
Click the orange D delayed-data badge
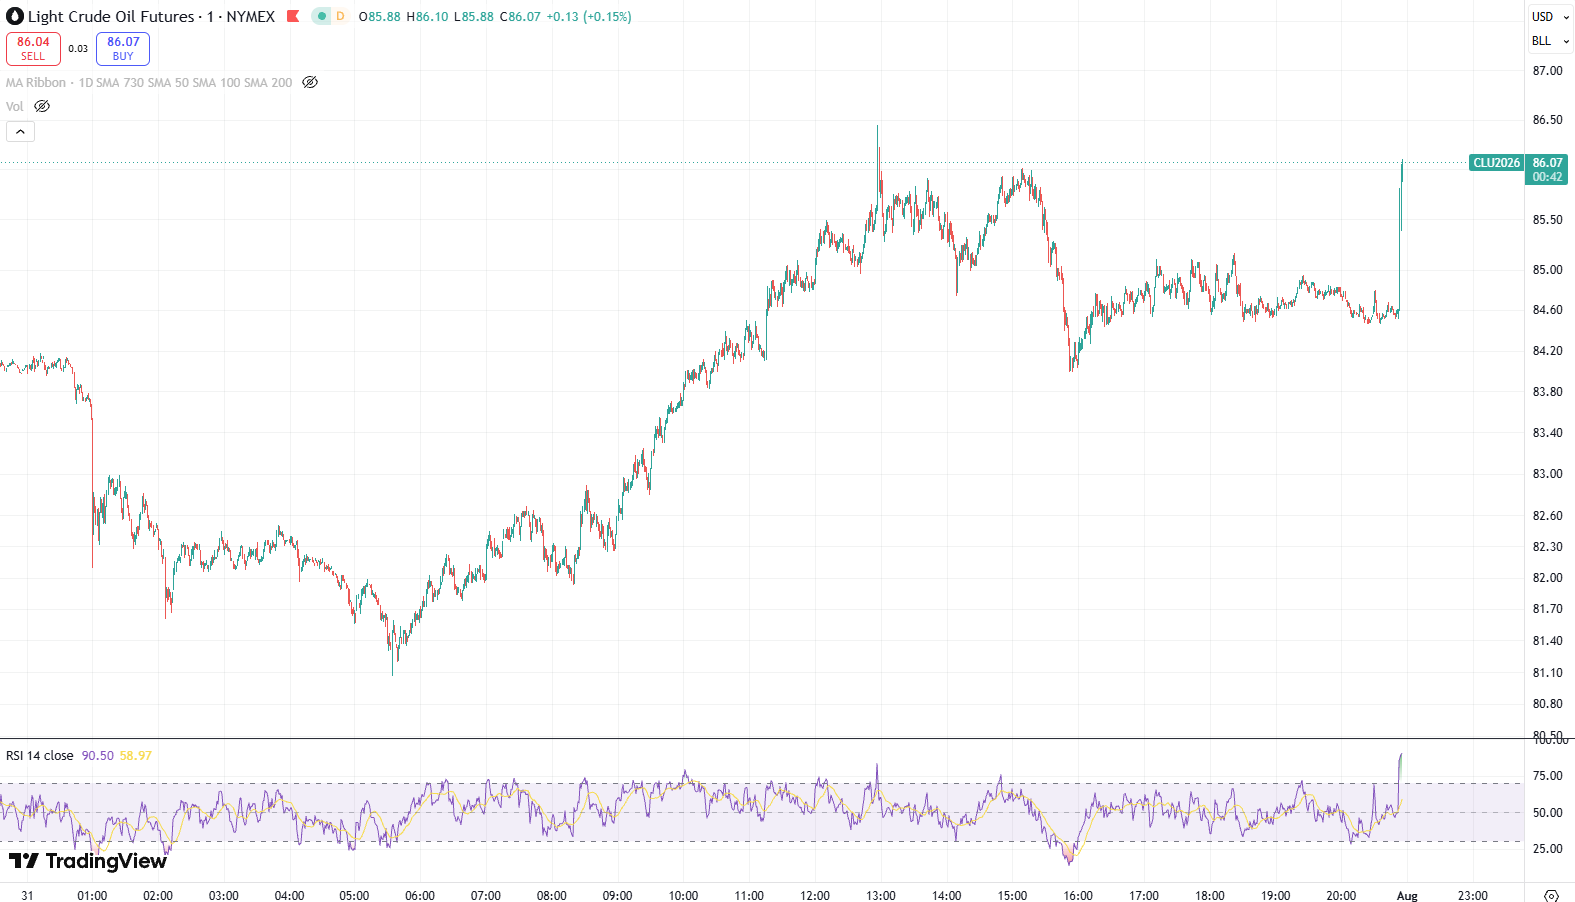tap(340, 16)
